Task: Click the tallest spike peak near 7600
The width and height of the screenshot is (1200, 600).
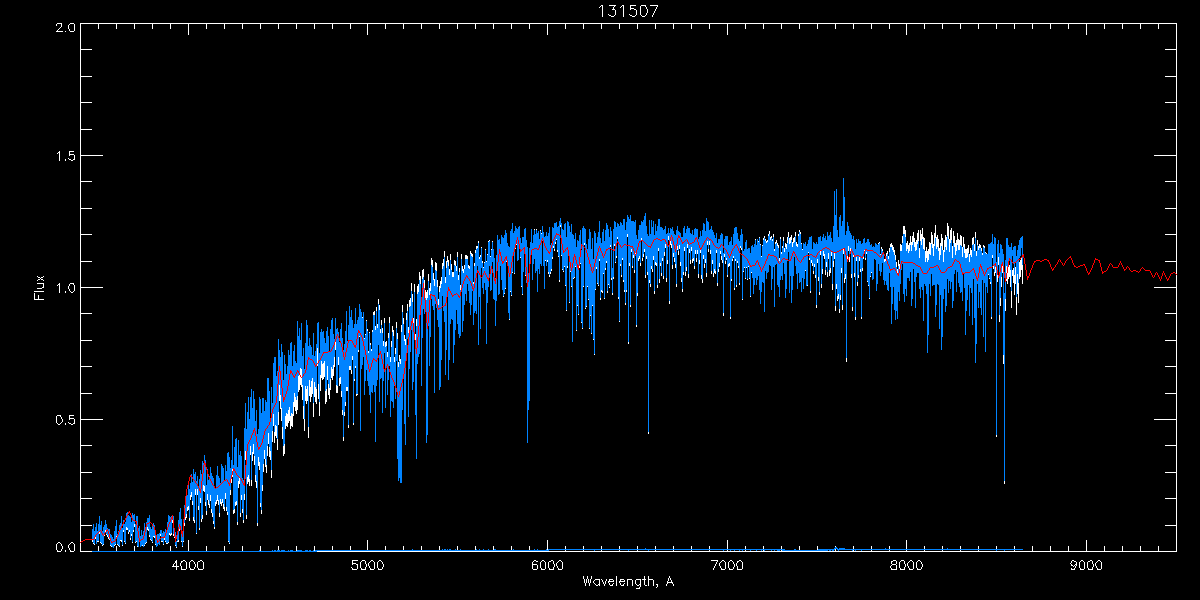Action: [x=843, y=180]
